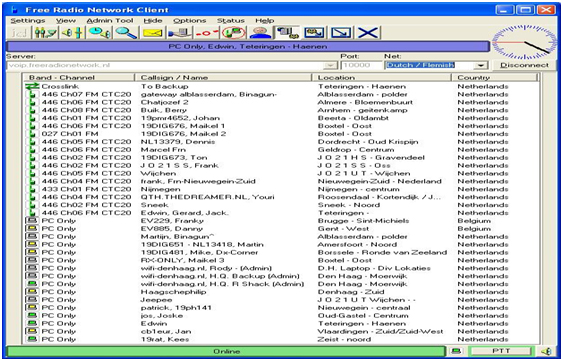Select the 19DIG673, Ton row
Viewport: 563px width, 361px height.
(x=282, y=158)
